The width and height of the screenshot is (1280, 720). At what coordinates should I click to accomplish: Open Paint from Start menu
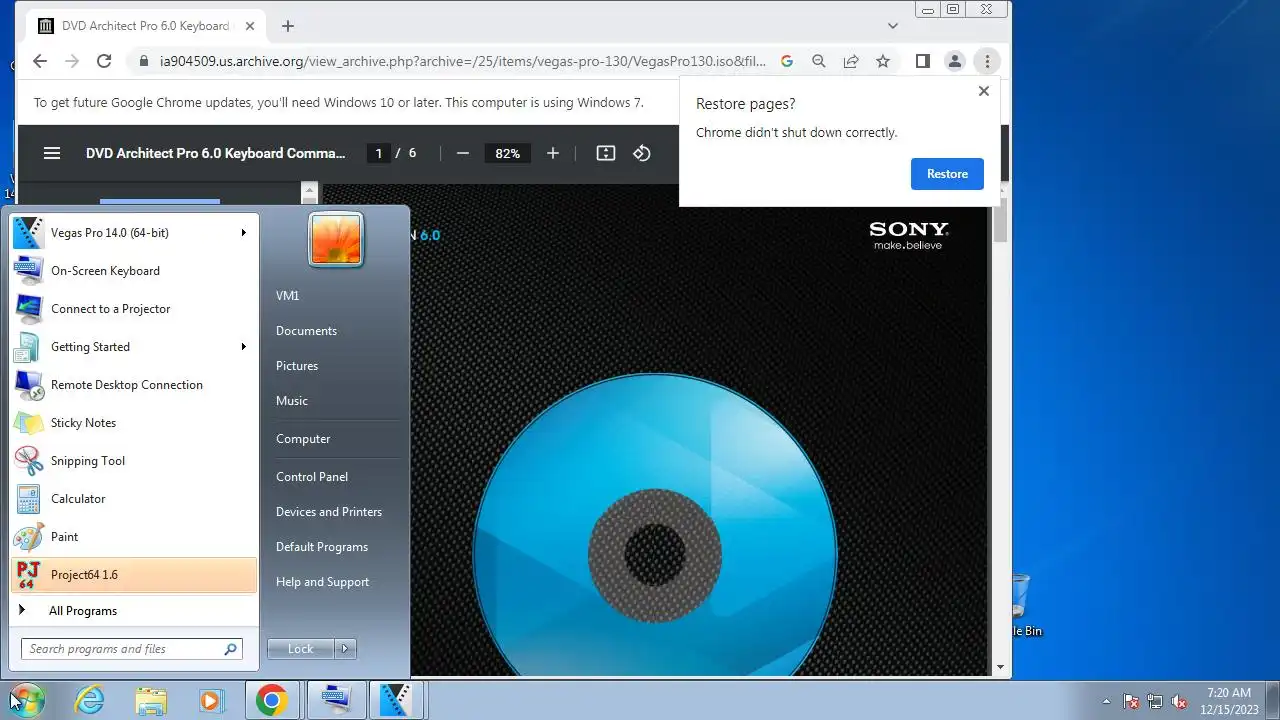coord(134,537)
